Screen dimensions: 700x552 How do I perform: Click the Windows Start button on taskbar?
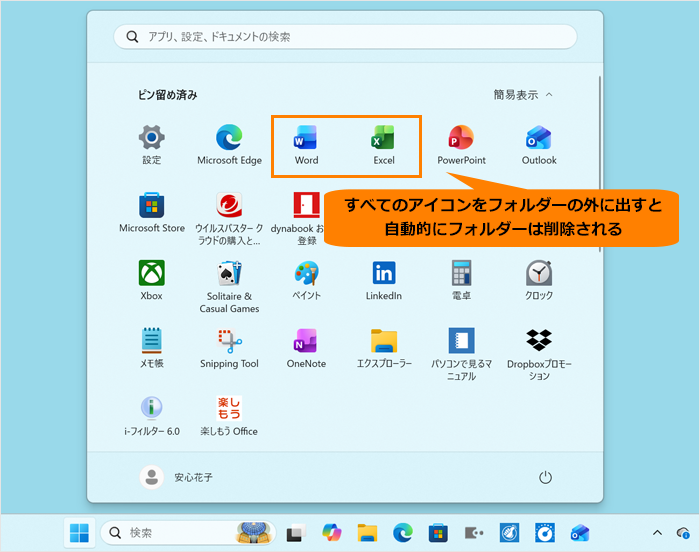[x=79, y=533]
